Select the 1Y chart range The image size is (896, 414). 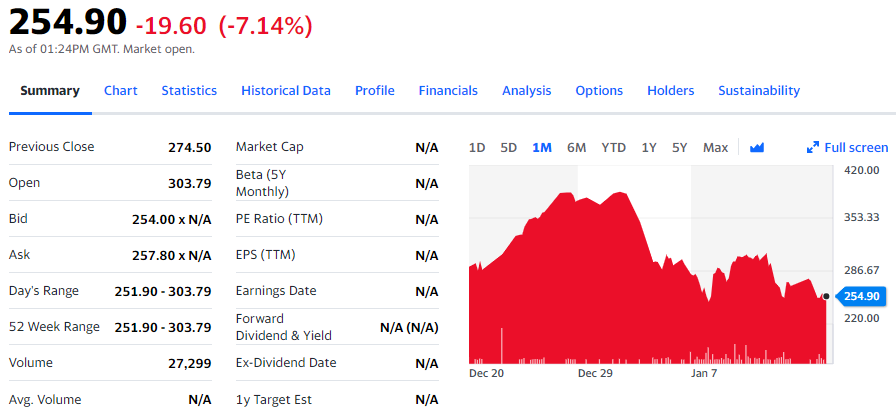pyautogui.click(x=649, y=148)
